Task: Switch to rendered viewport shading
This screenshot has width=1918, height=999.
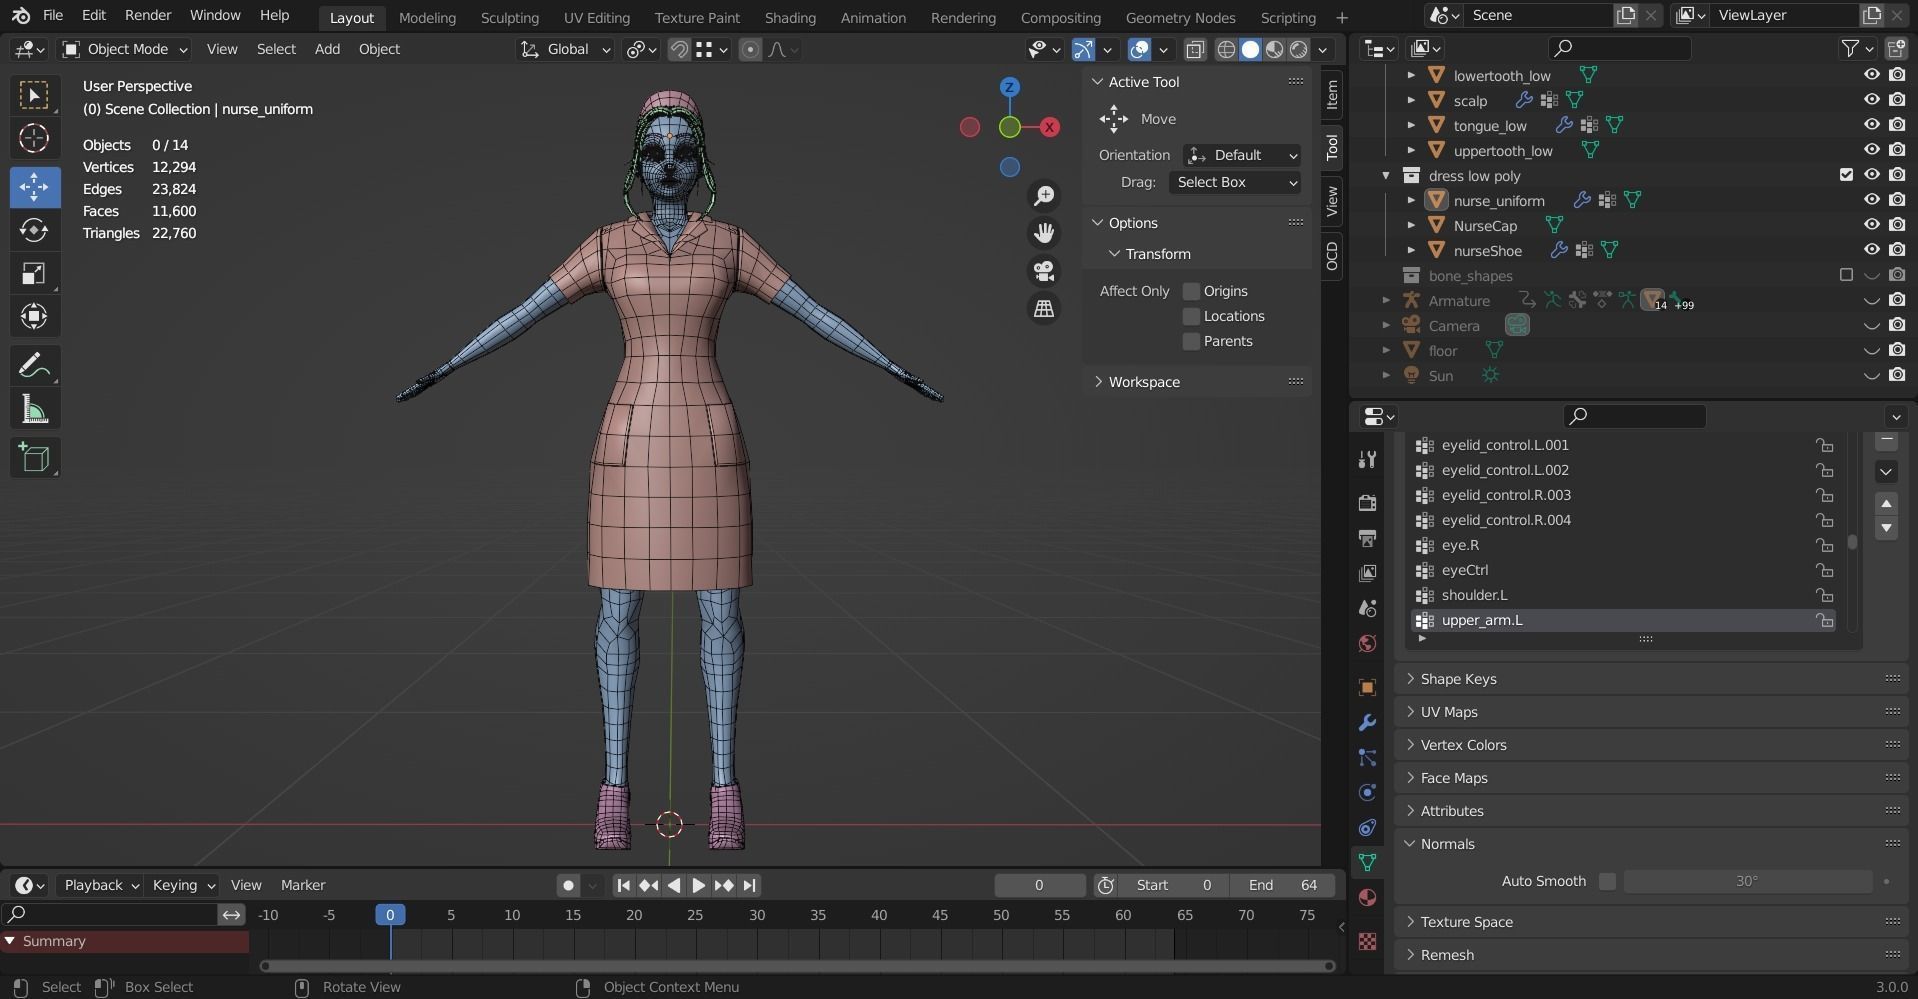Action: tap(1299, 49)
